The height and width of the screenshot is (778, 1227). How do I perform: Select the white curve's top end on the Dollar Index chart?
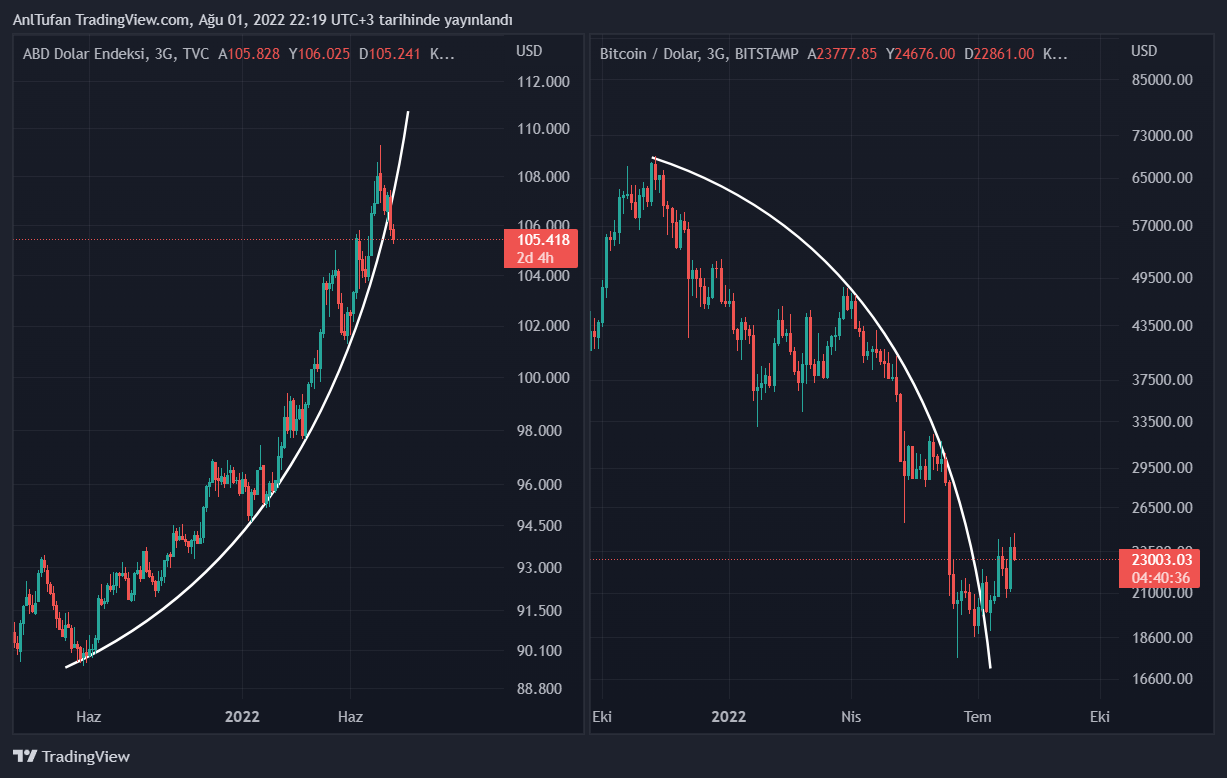pyautogui.click(x=408, y=112)
